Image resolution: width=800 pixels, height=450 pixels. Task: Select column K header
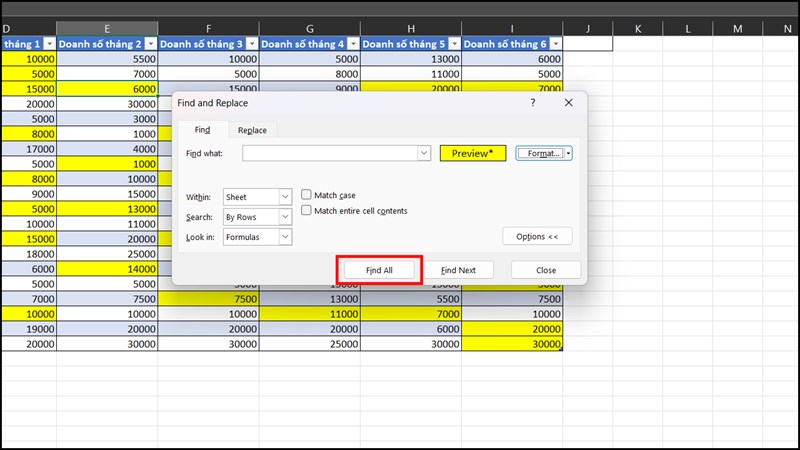tap(638, 29)
